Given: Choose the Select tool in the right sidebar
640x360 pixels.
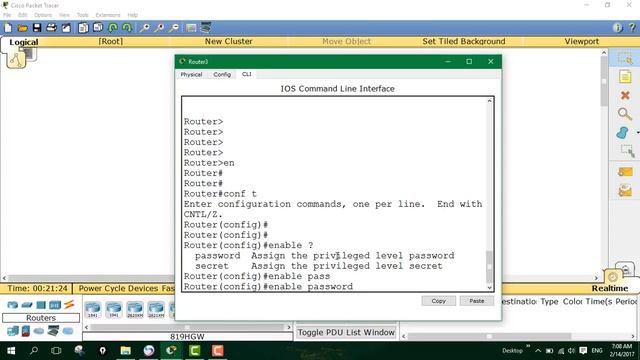Looking at the screenshot, I should [625, 59].
